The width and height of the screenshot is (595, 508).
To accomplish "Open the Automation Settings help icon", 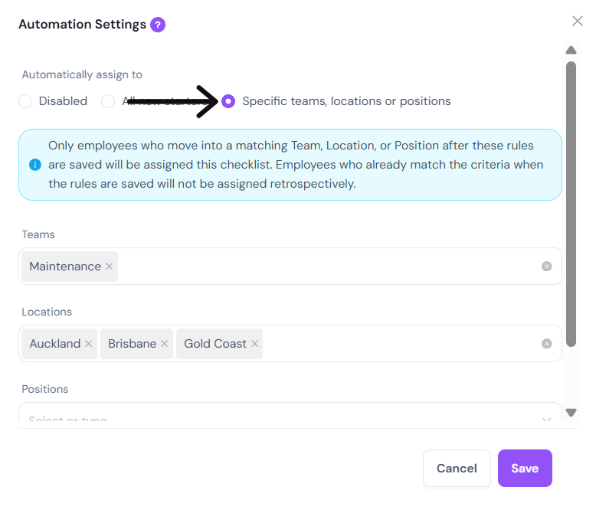I will pyautogui.click(x=157, y=25).
